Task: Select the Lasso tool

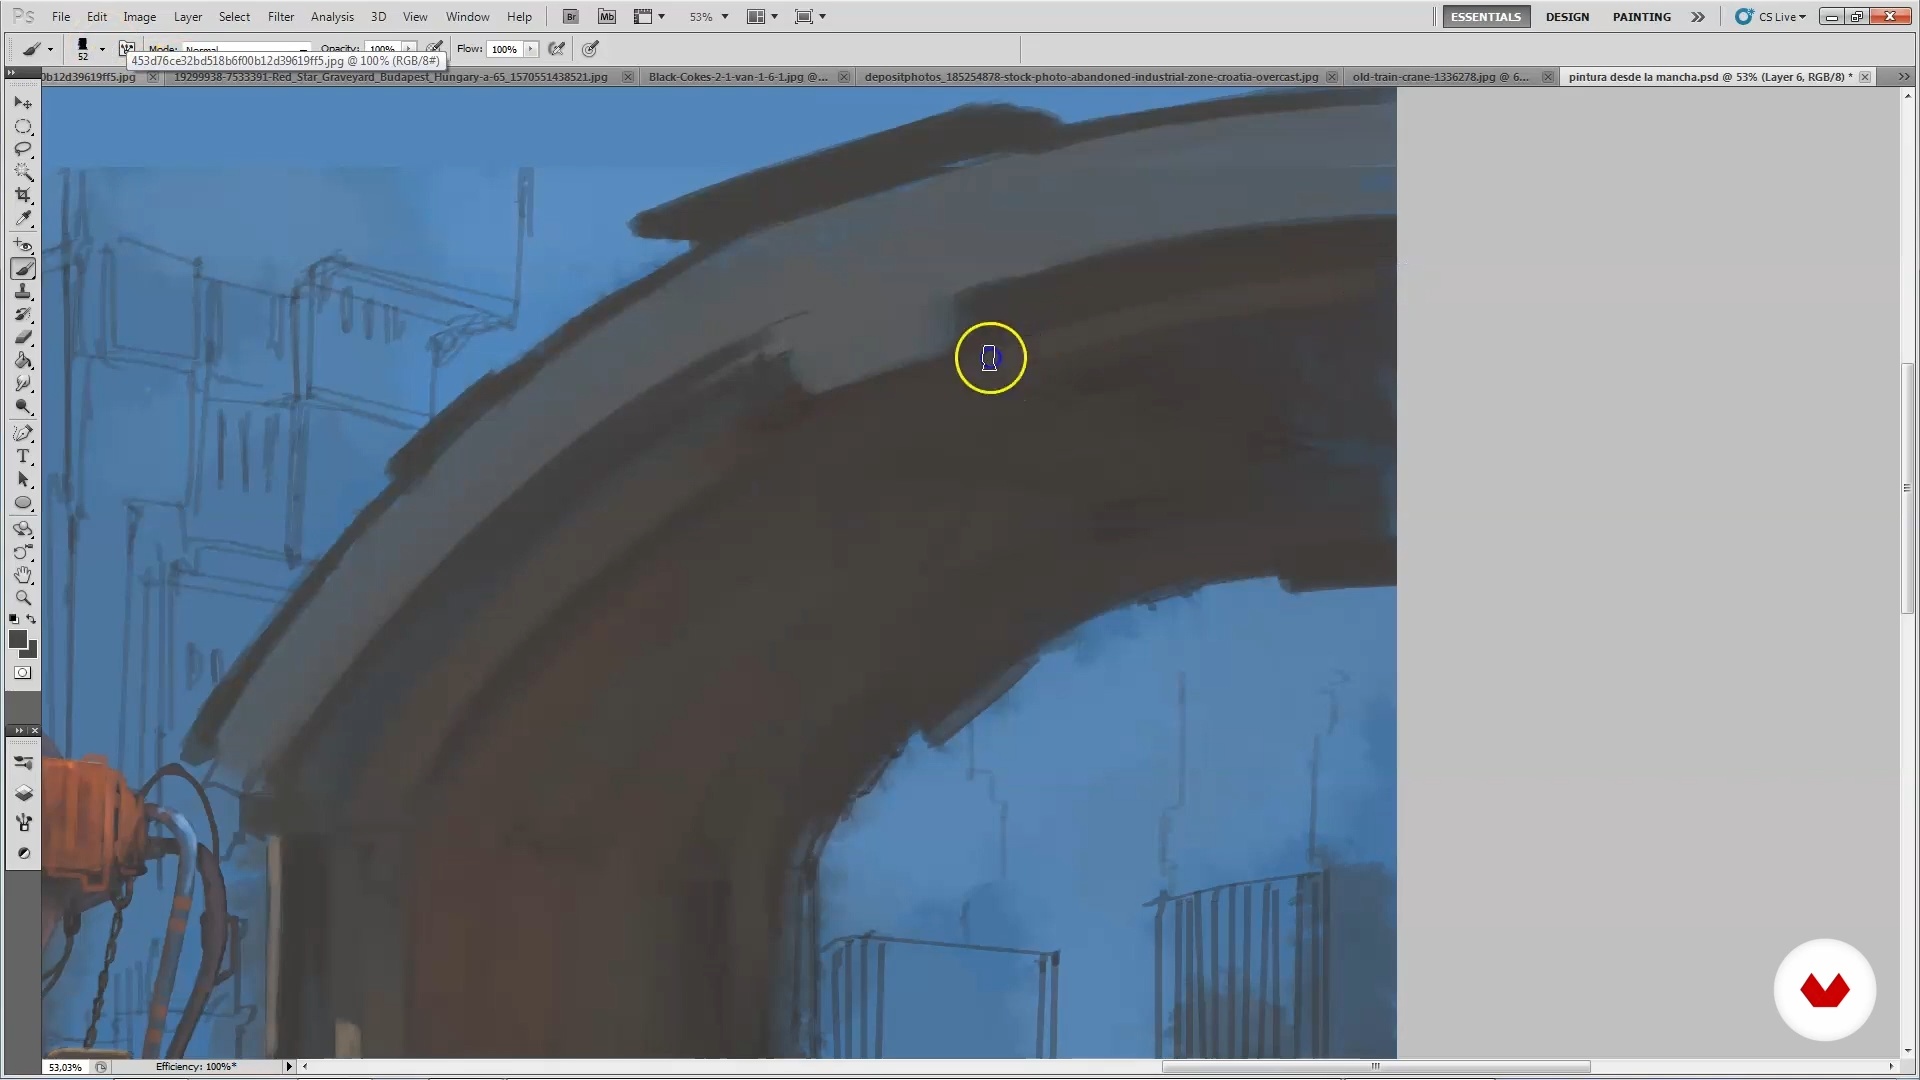Action: tap(23, 149)
